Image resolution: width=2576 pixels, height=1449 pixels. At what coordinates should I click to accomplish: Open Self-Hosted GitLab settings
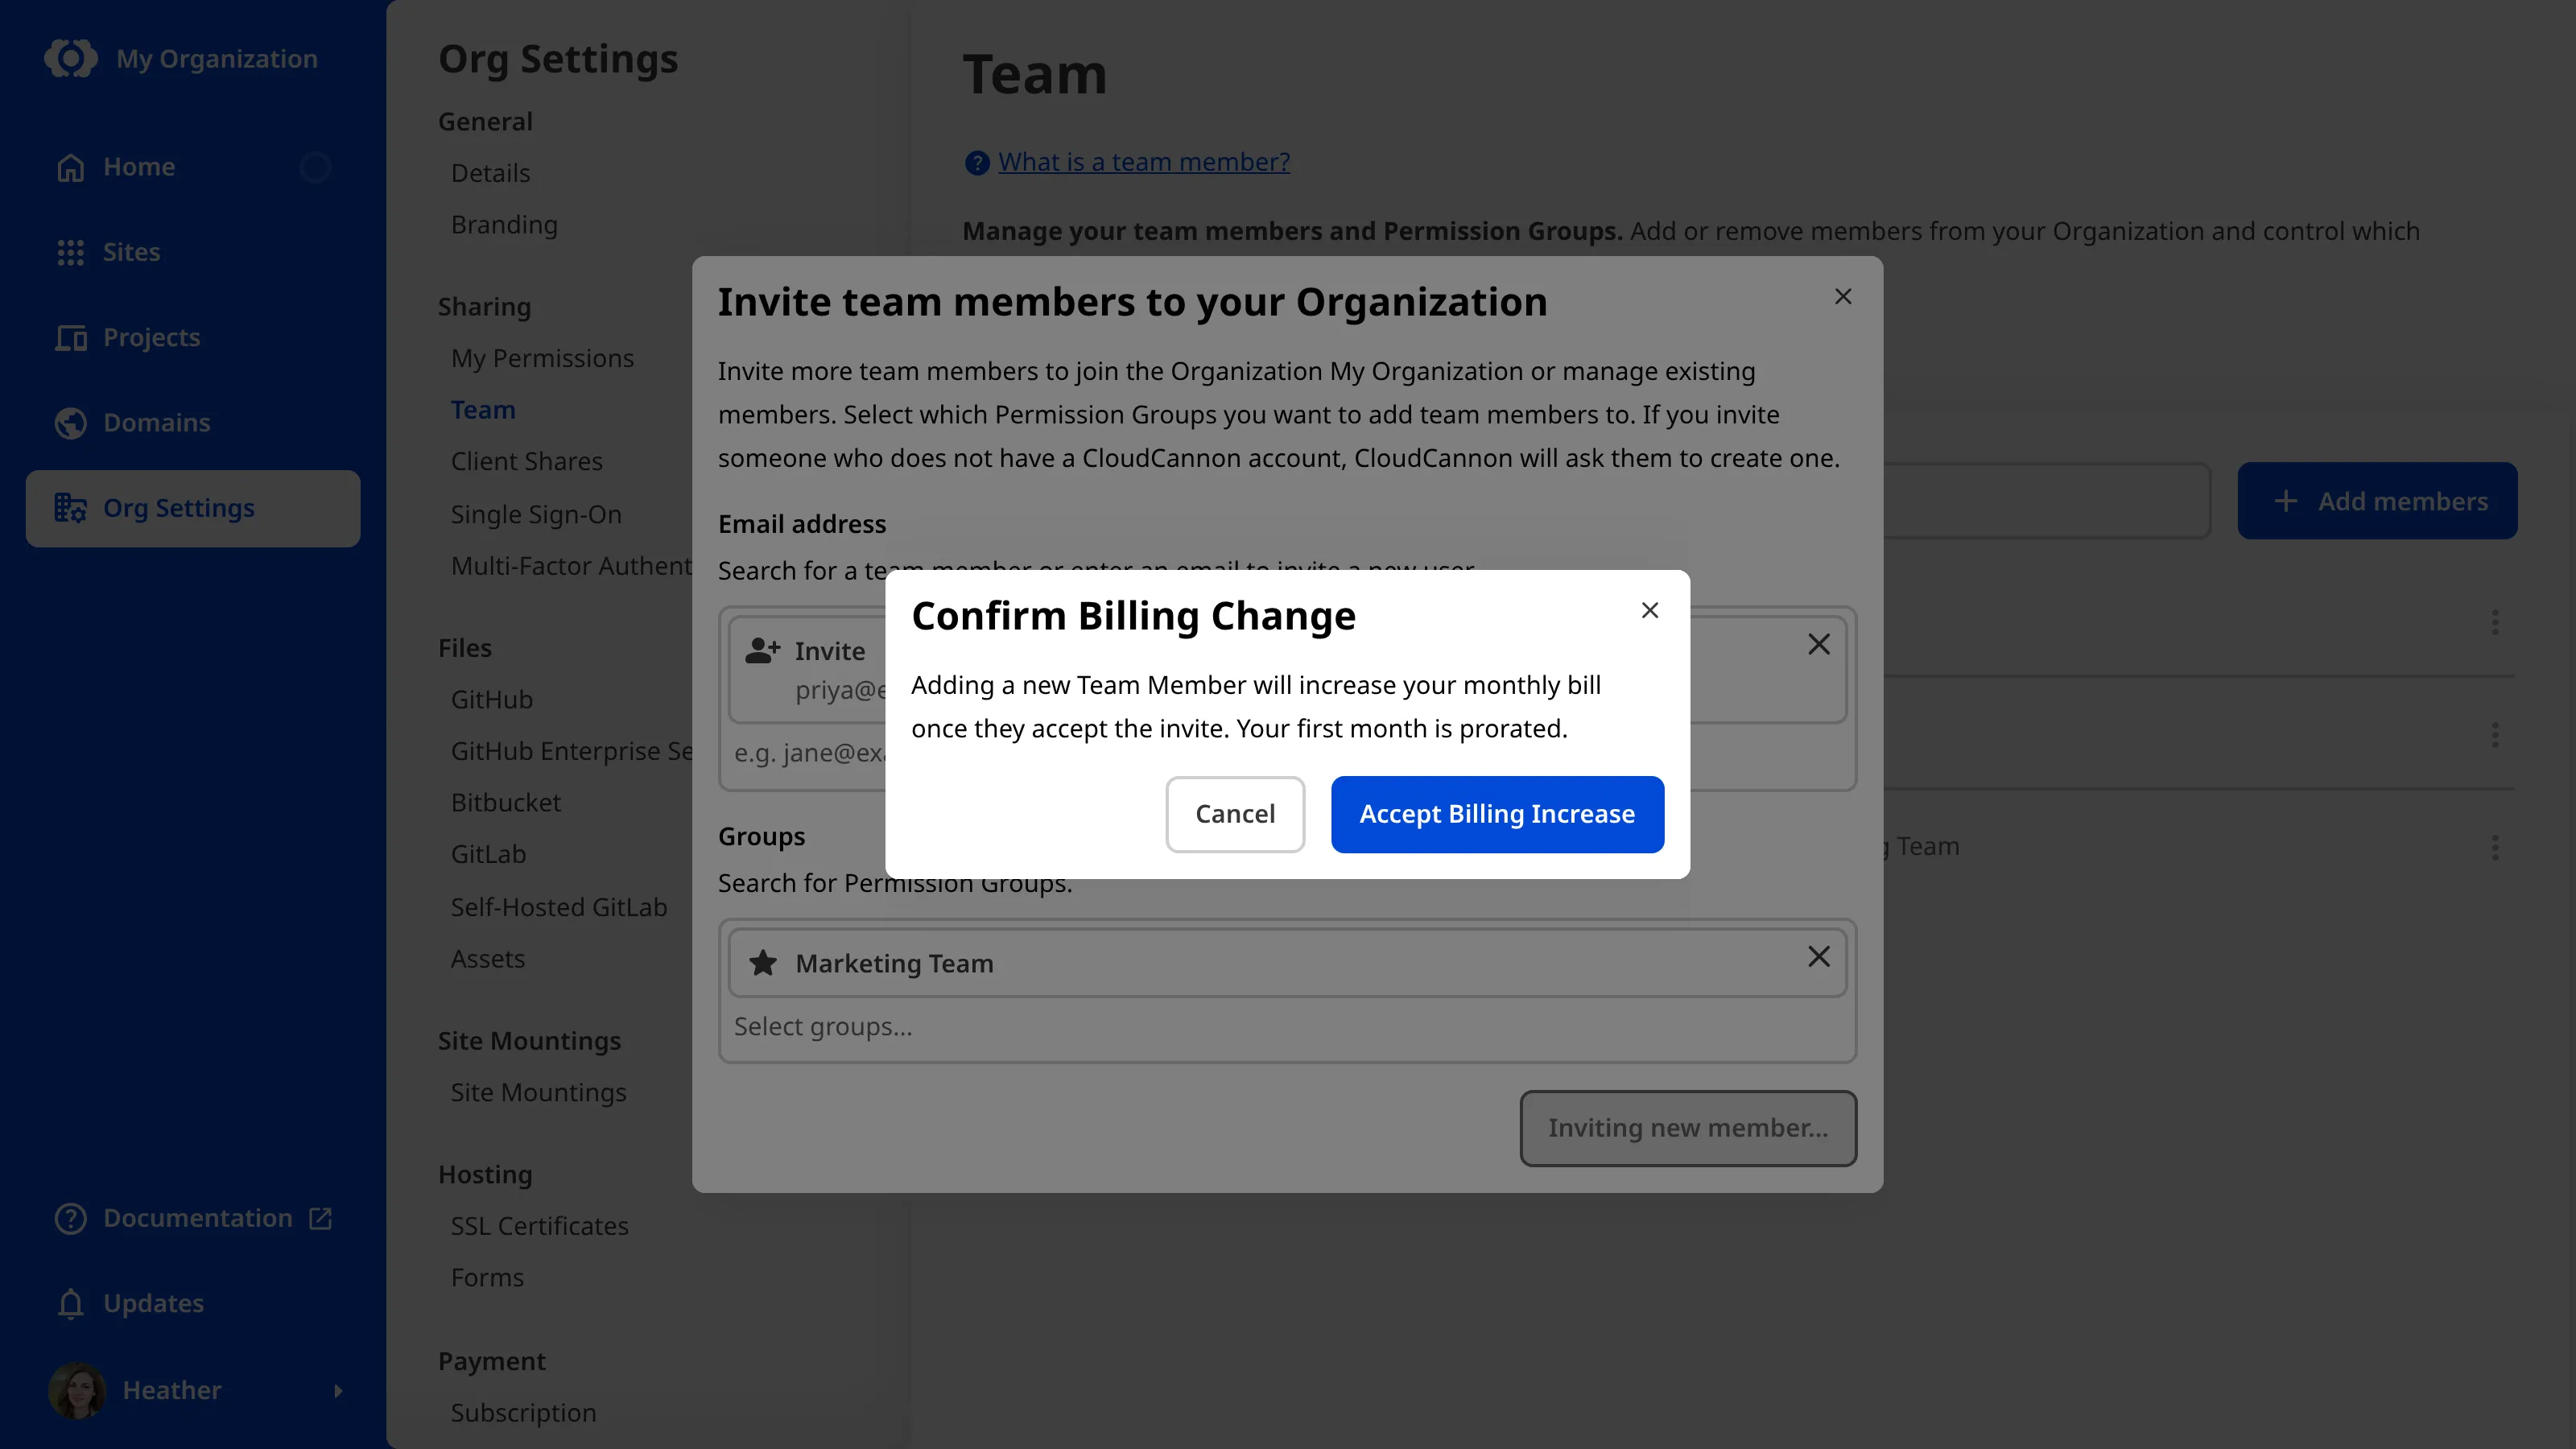click(558, 907)
